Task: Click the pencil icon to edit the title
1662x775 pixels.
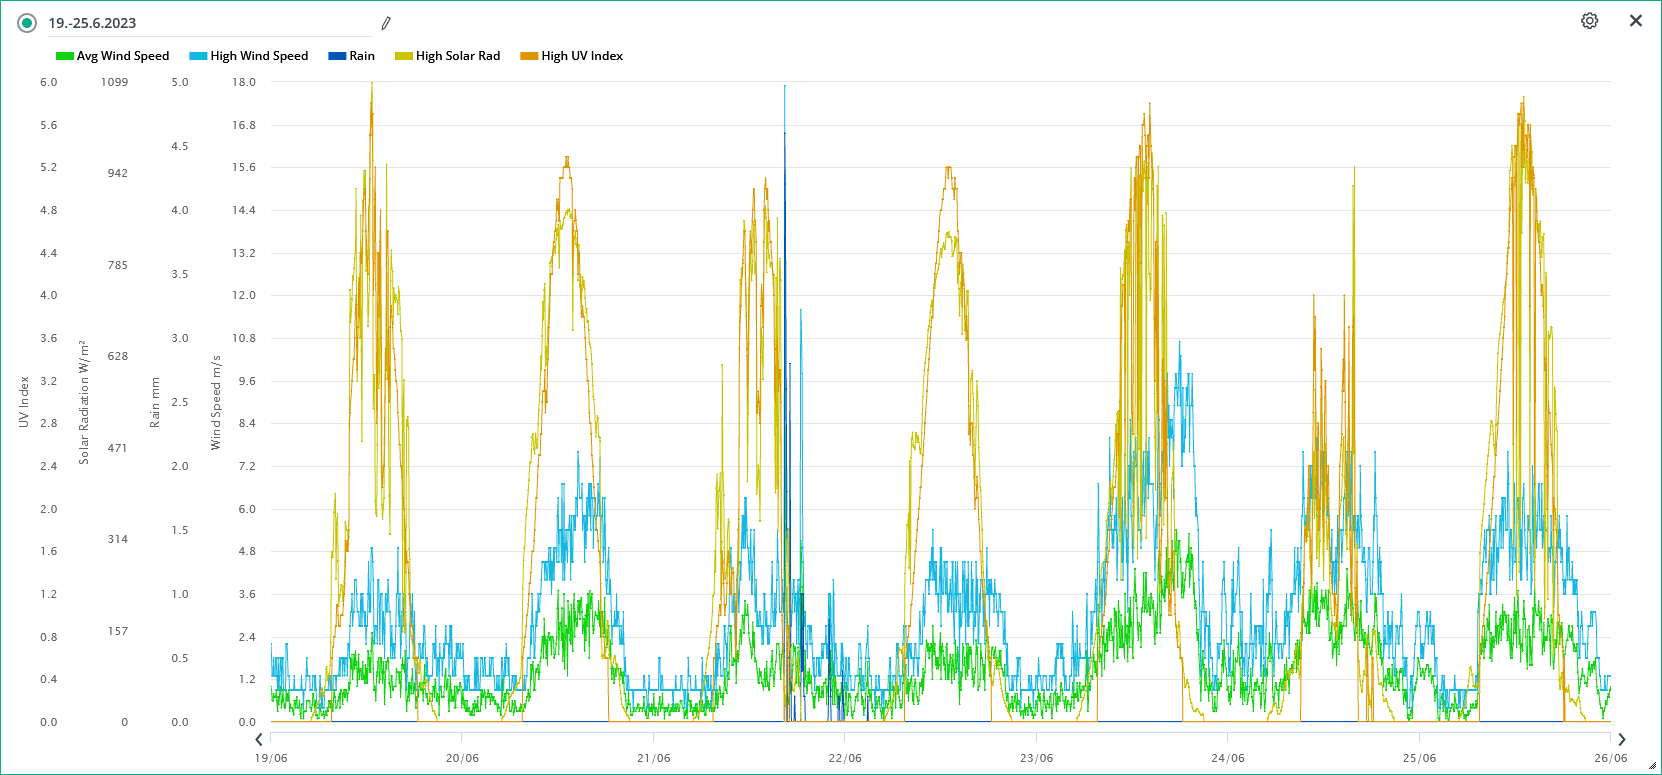Action: tap(386, 23)
